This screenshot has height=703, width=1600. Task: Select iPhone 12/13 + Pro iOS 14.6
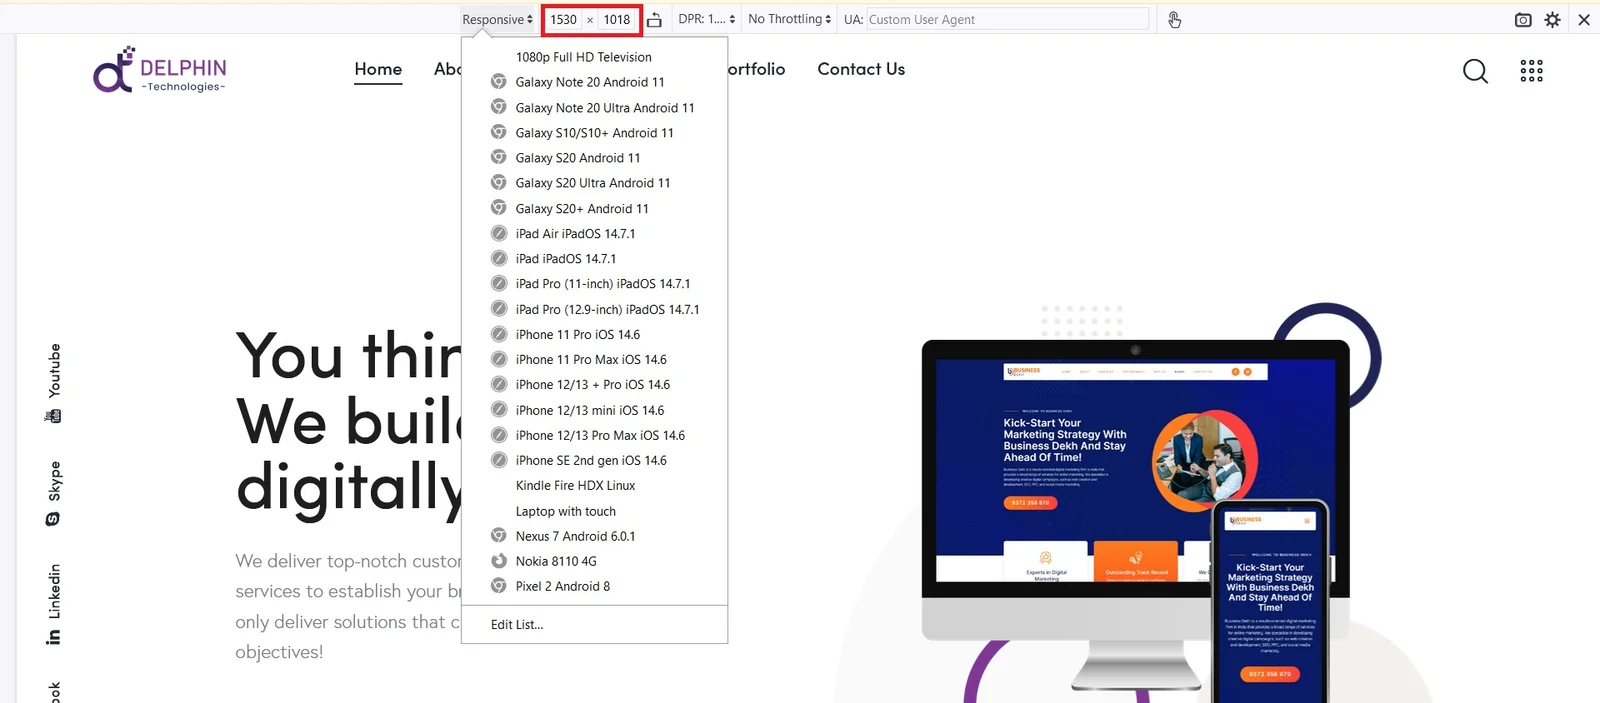(x=594, y=385)
